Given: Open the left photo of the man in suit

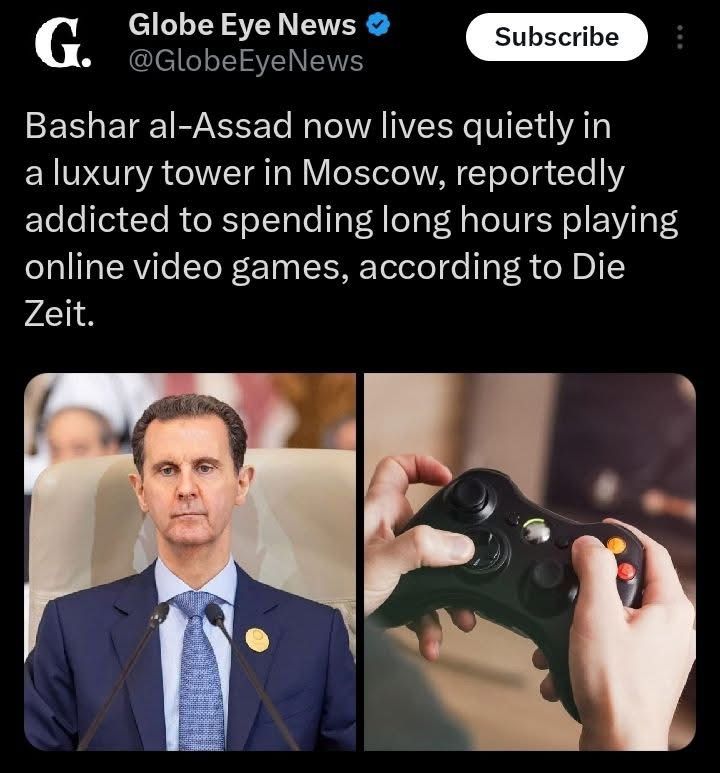Looking at the screenshot, I should point(190,562).
